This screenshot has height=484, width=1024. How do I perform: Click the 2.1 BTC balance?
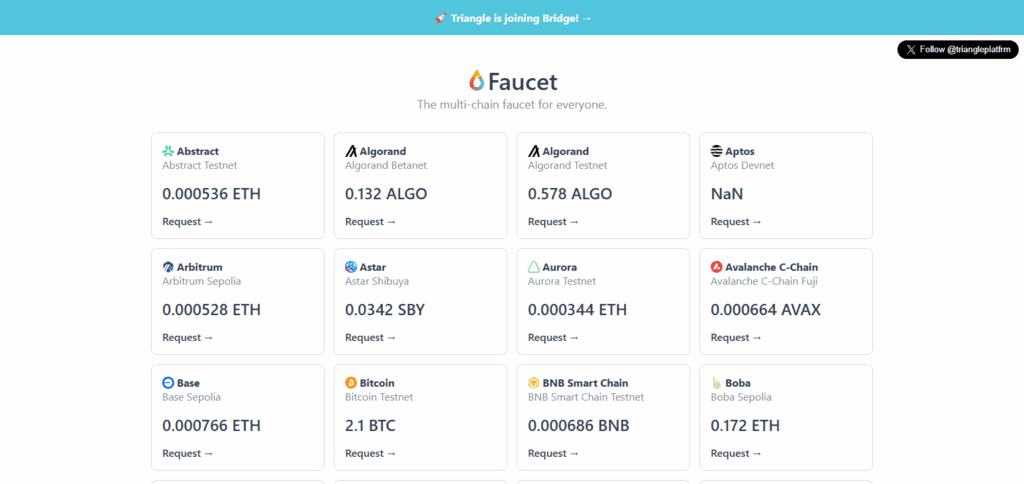pyautogui.click(x=370, y=425)
